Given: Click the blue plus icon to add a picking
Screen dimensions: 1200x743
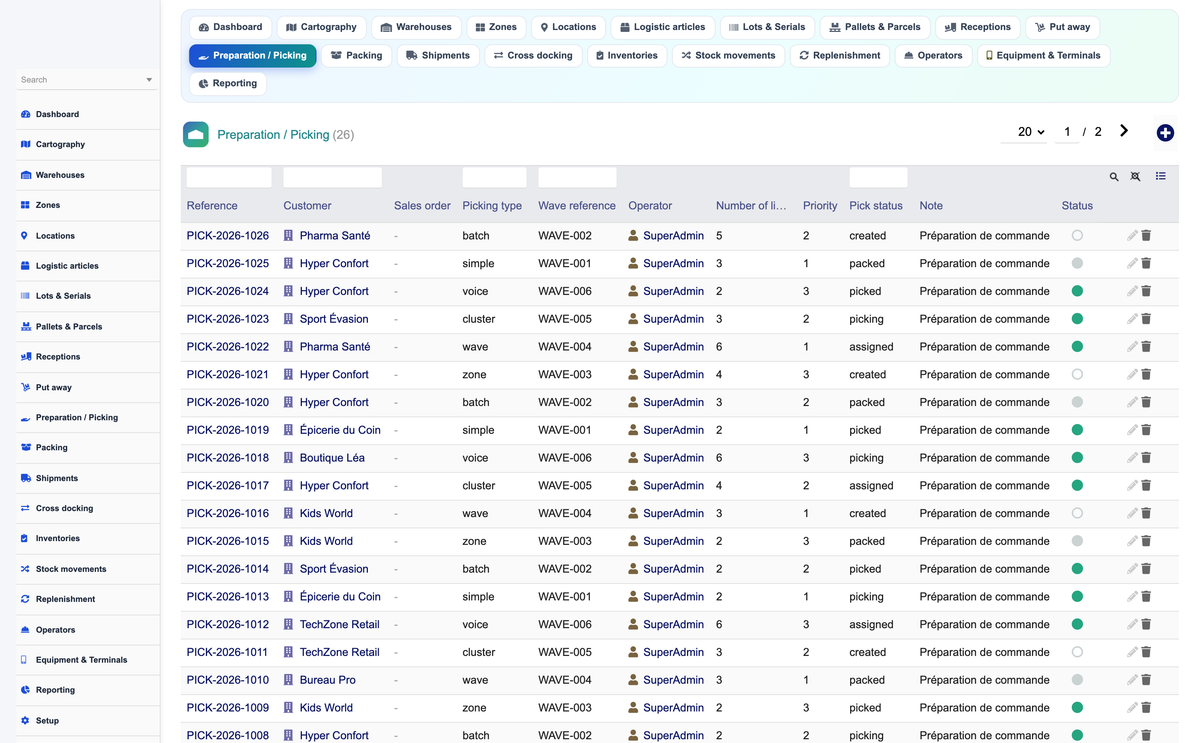Looking at the screenshot, I should coord(1165,133).
